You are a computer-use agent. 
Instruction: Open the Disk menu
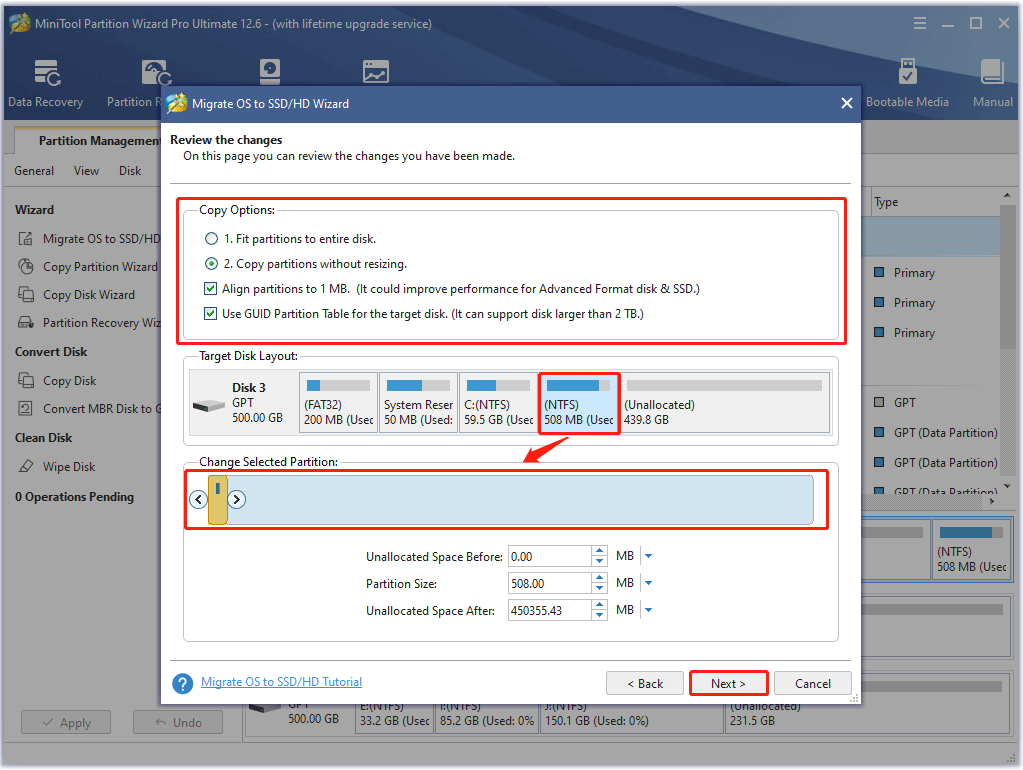(130, 171)
